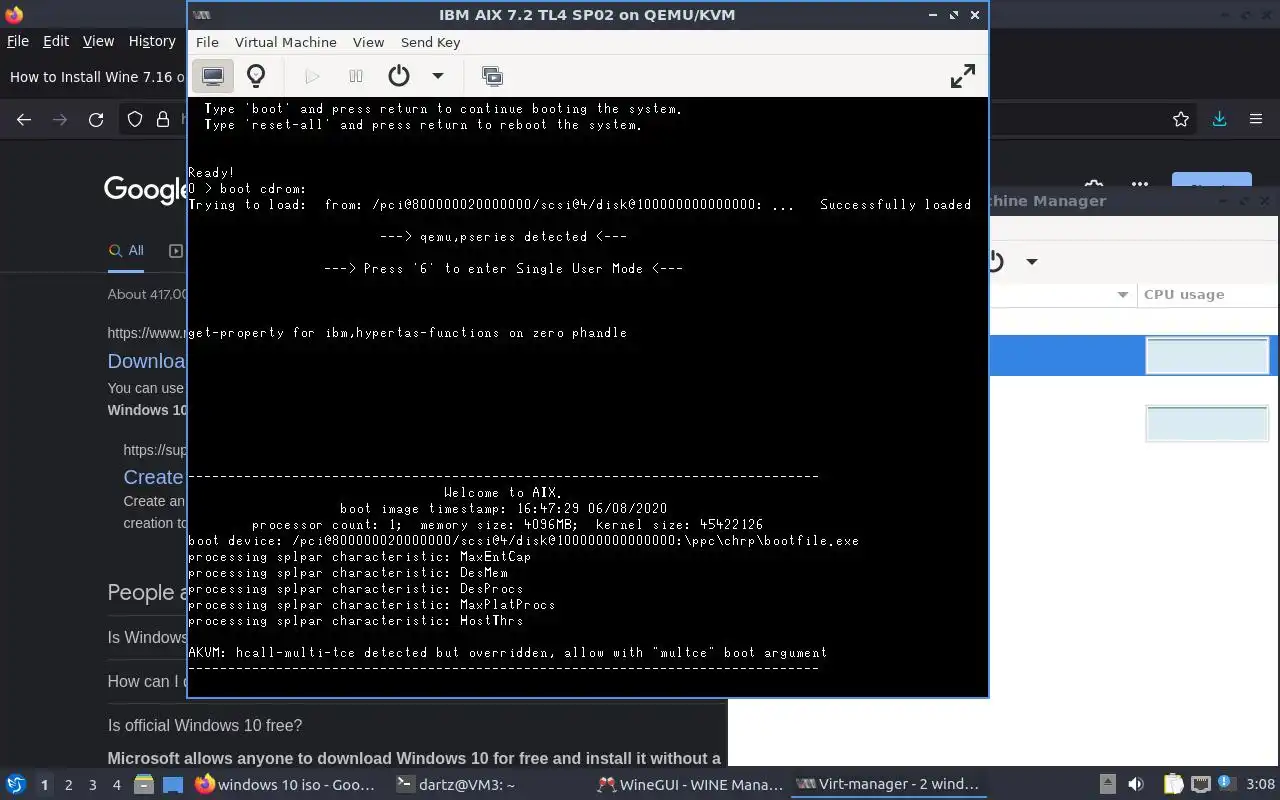Go back in Firefox
Screen dimensions: 1280x800
(x=24, y=119)
